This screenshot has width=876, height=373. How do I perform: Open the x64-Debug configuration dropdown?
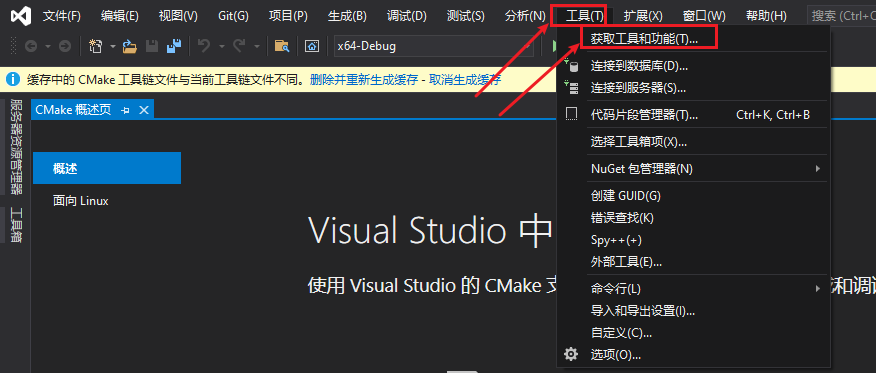pos(434,46)
